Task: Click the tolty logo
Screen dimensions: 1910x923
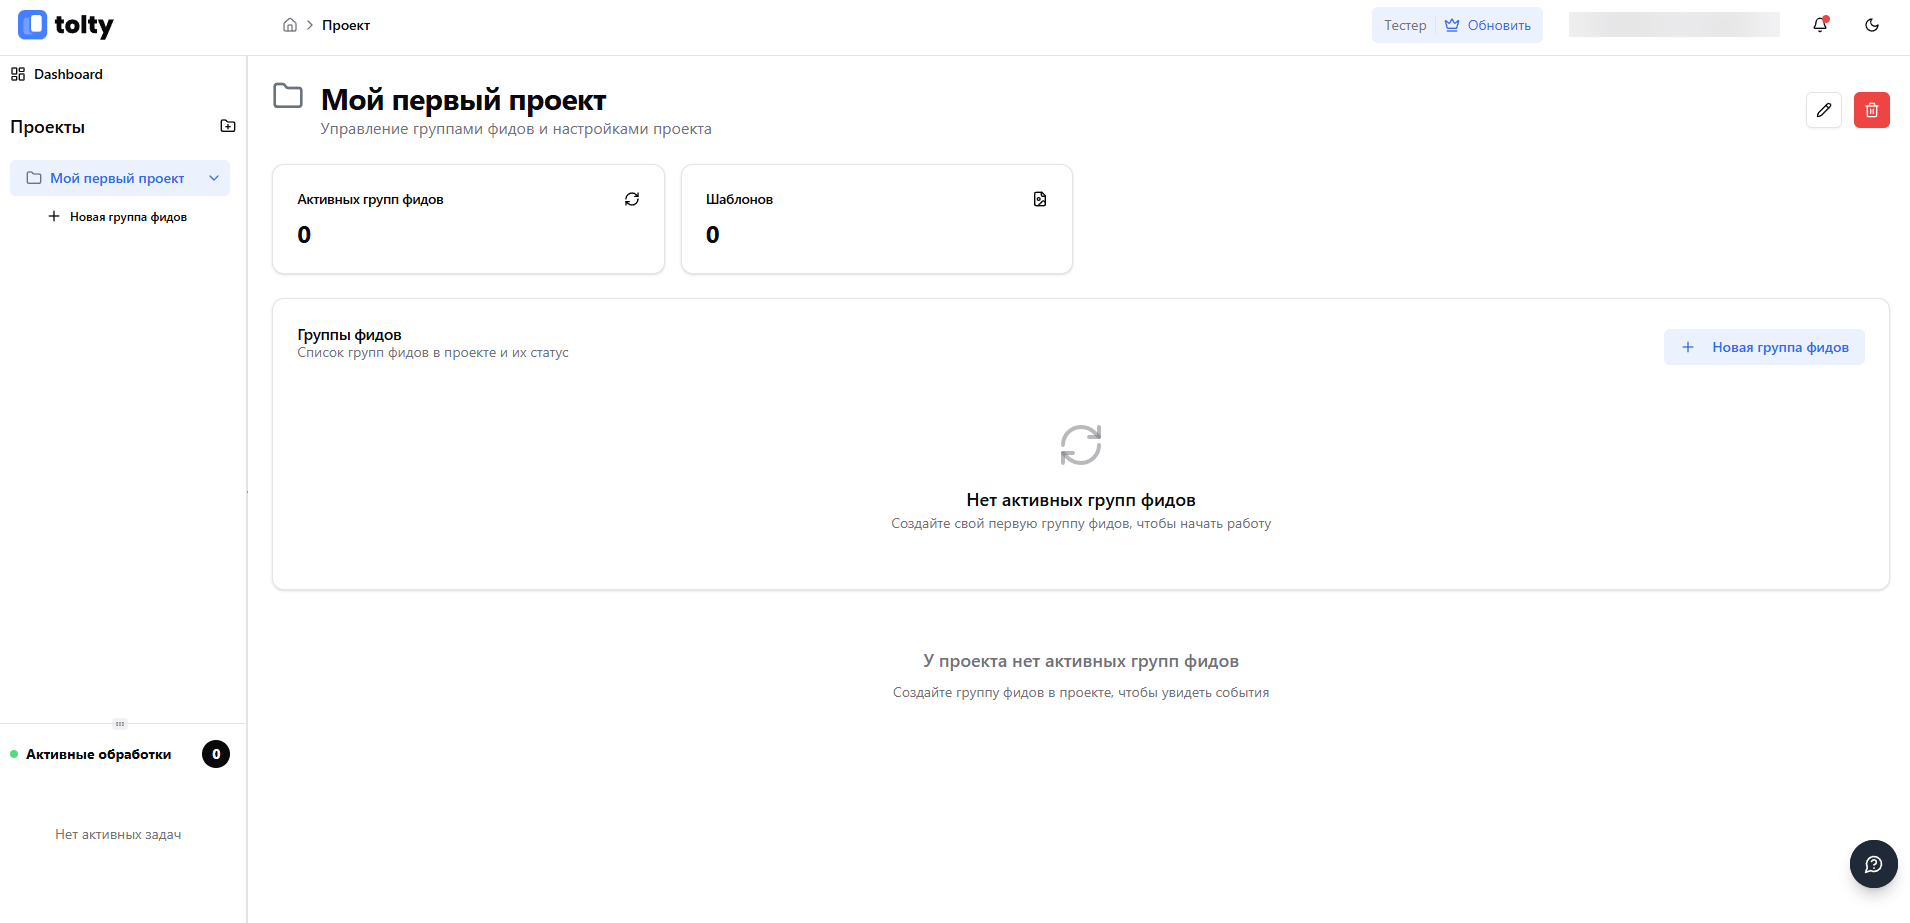Action: click(66, 25)
